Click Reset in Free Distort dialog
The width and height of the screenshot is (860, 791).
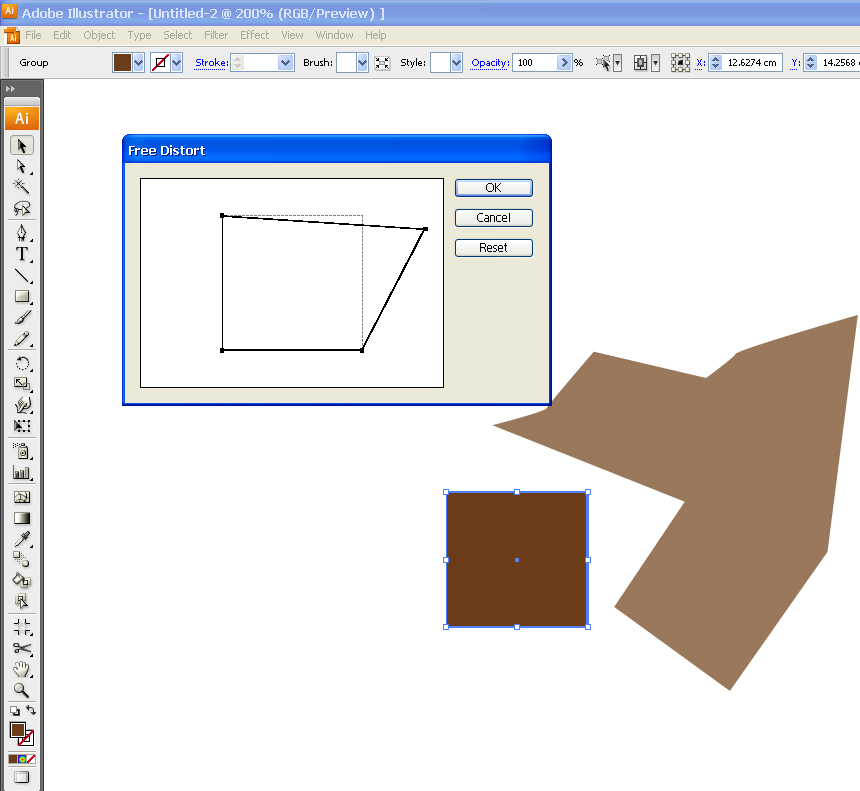point(494,248)
